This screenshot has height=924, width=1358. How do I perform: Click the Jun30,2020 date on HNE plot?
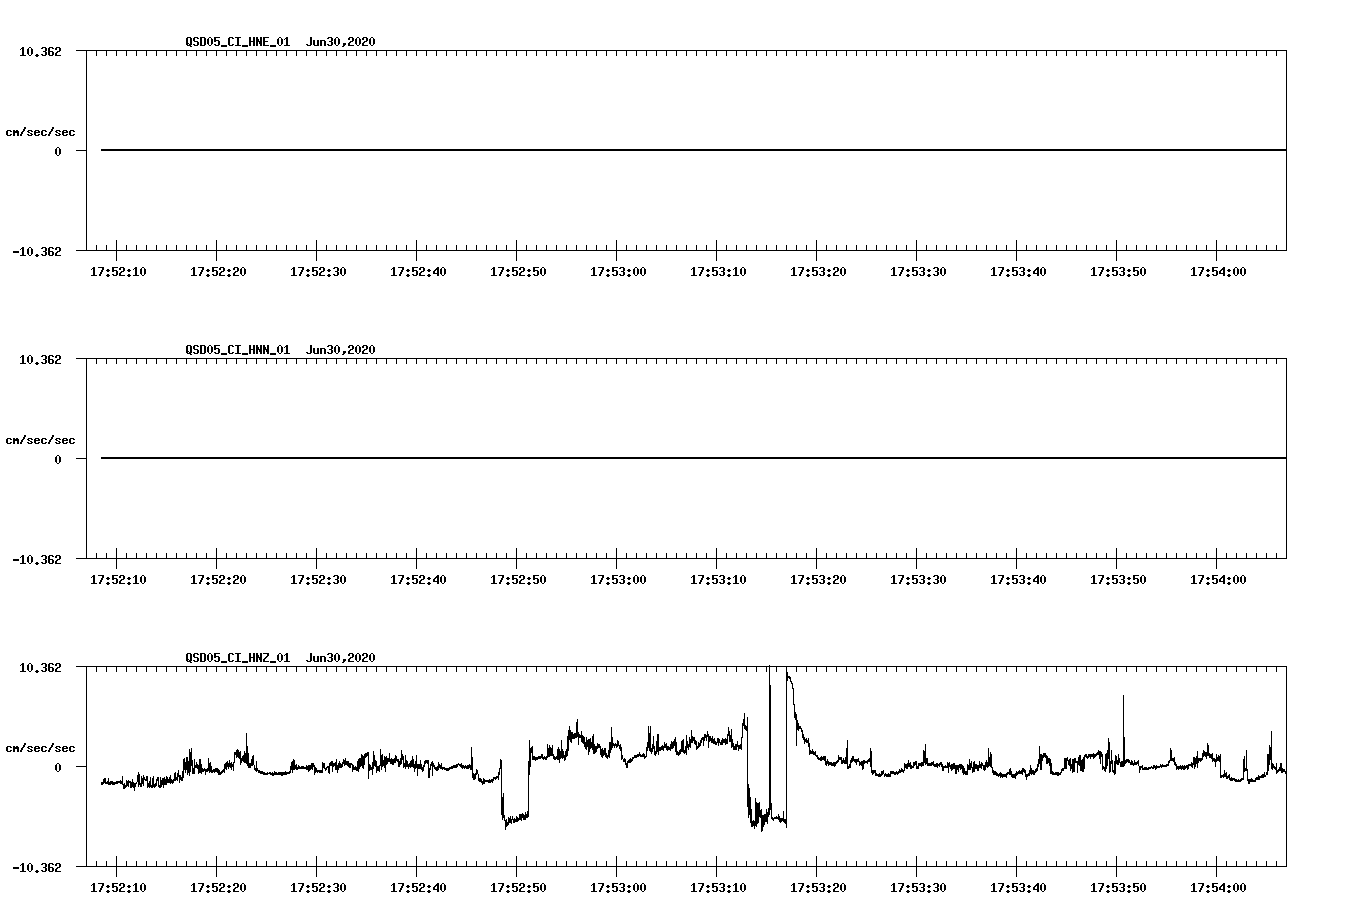pyautogui.click(x=341, y=42)
